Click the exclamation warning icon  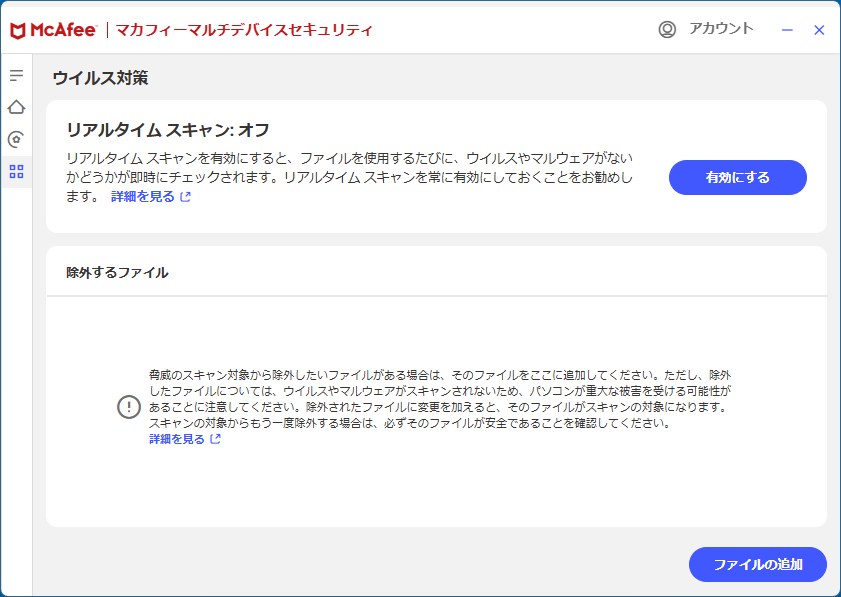129,407
